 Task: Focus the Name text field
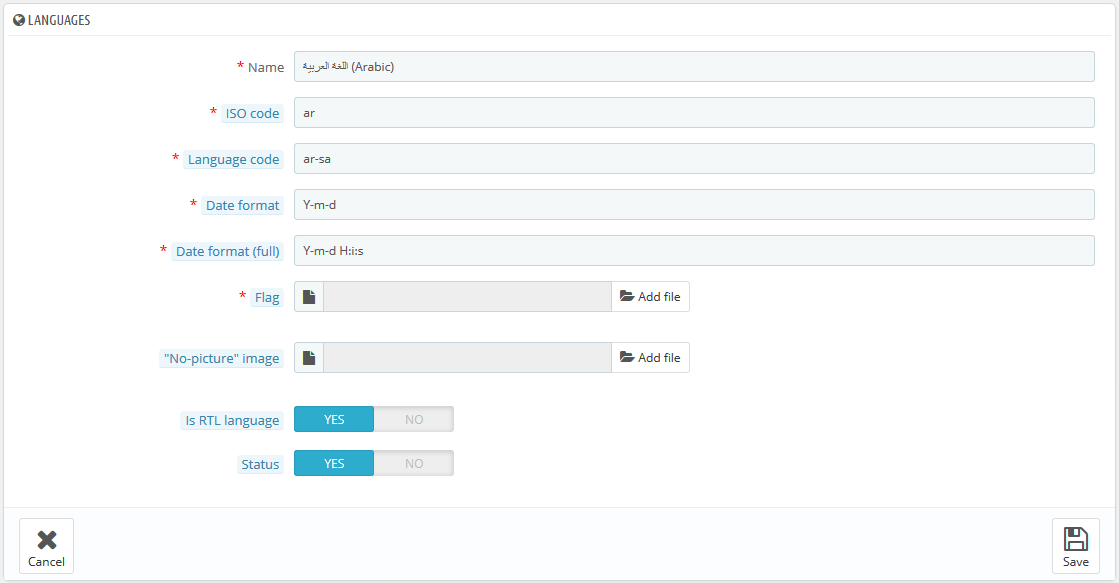pos(694,67)
